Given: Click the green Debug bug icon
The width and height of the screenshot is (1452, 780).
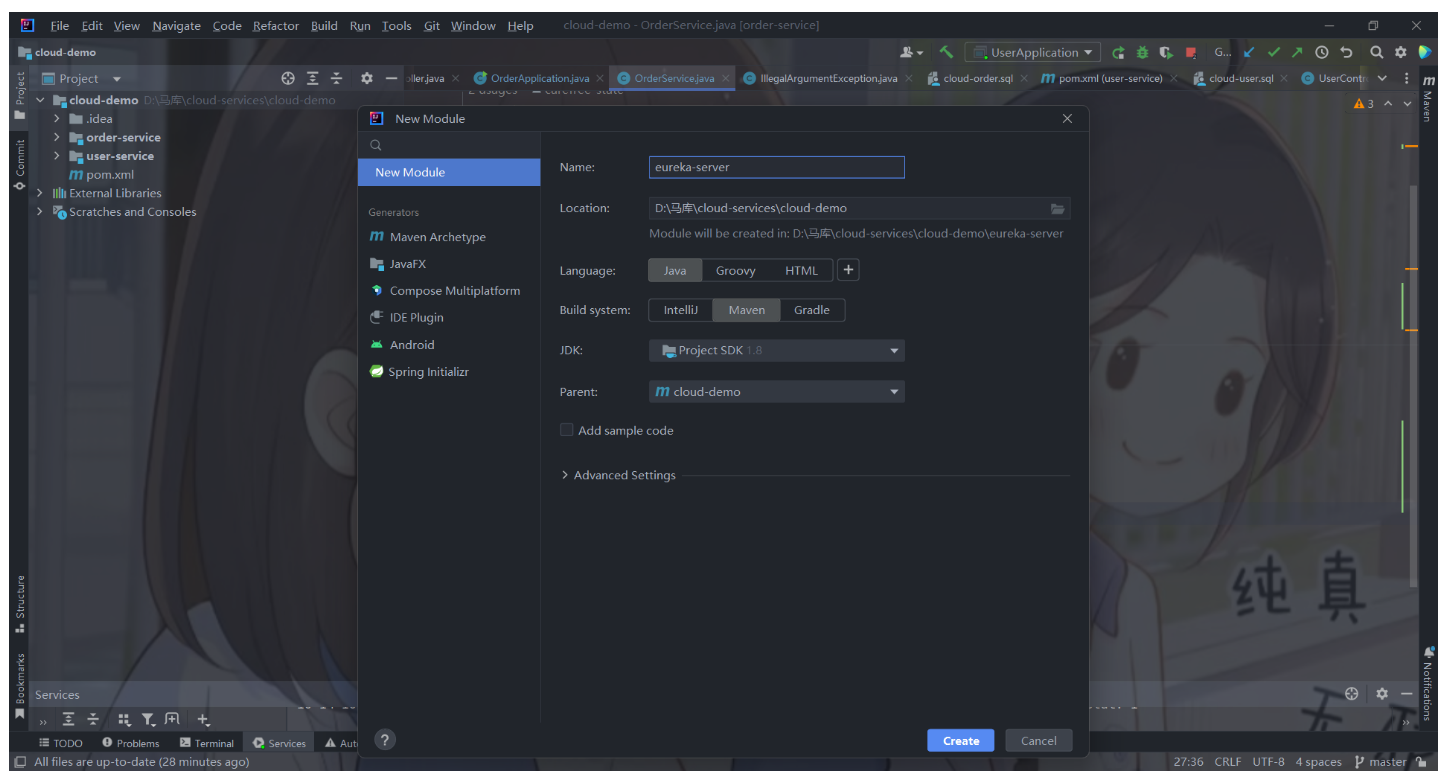Looking at the screenshot, I should 1142,52.
